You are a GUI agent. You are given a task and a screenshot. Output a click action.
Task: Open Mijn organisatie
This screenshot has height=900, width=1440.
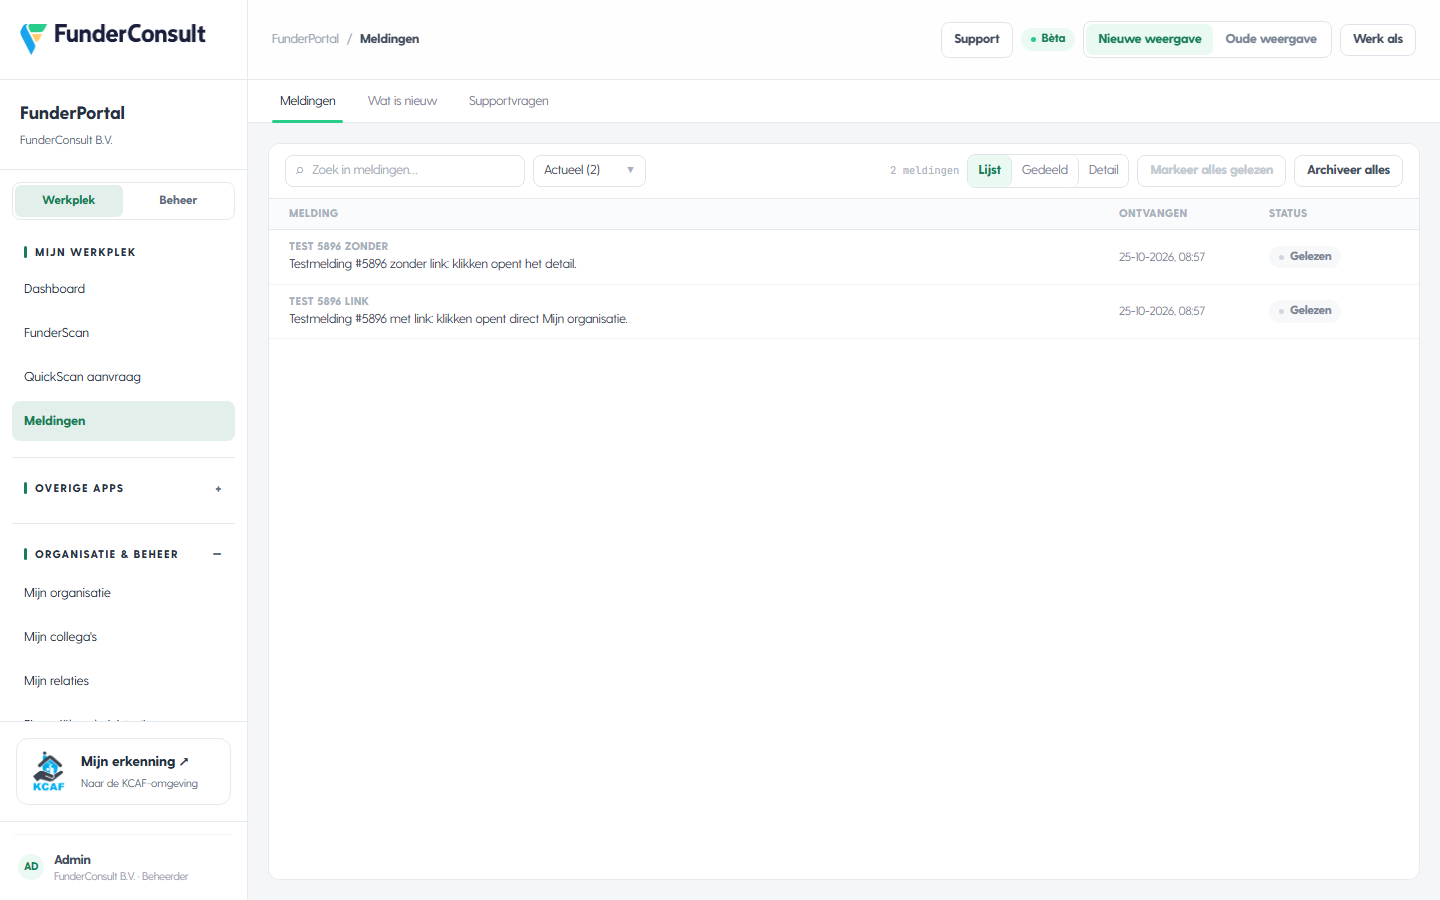point(123,593)
